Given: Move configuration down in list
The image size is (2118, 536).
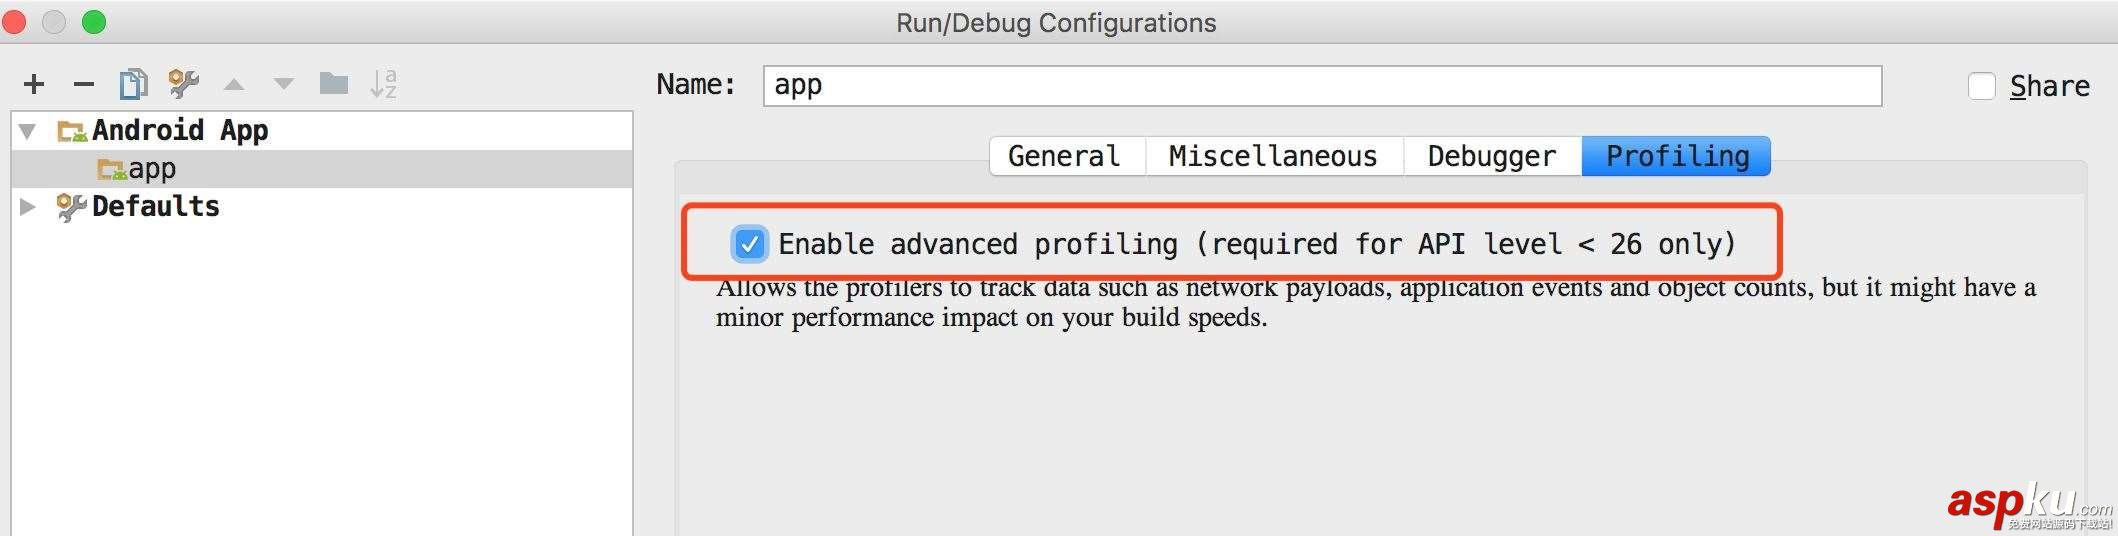Looking at the screenshot, I should (x=284, y=85).
